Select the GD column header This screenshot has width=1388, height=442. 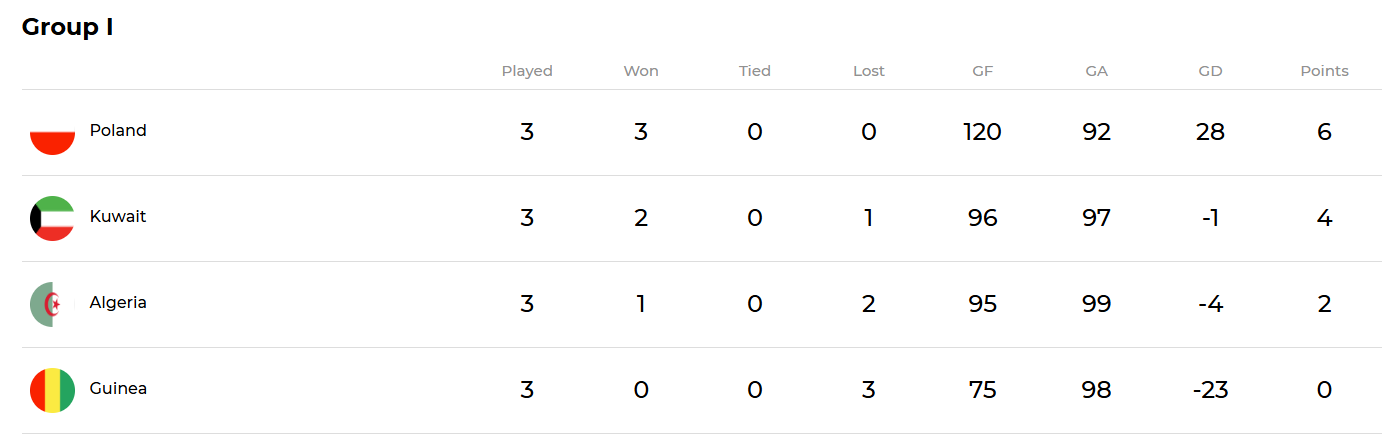point(1211,71)
